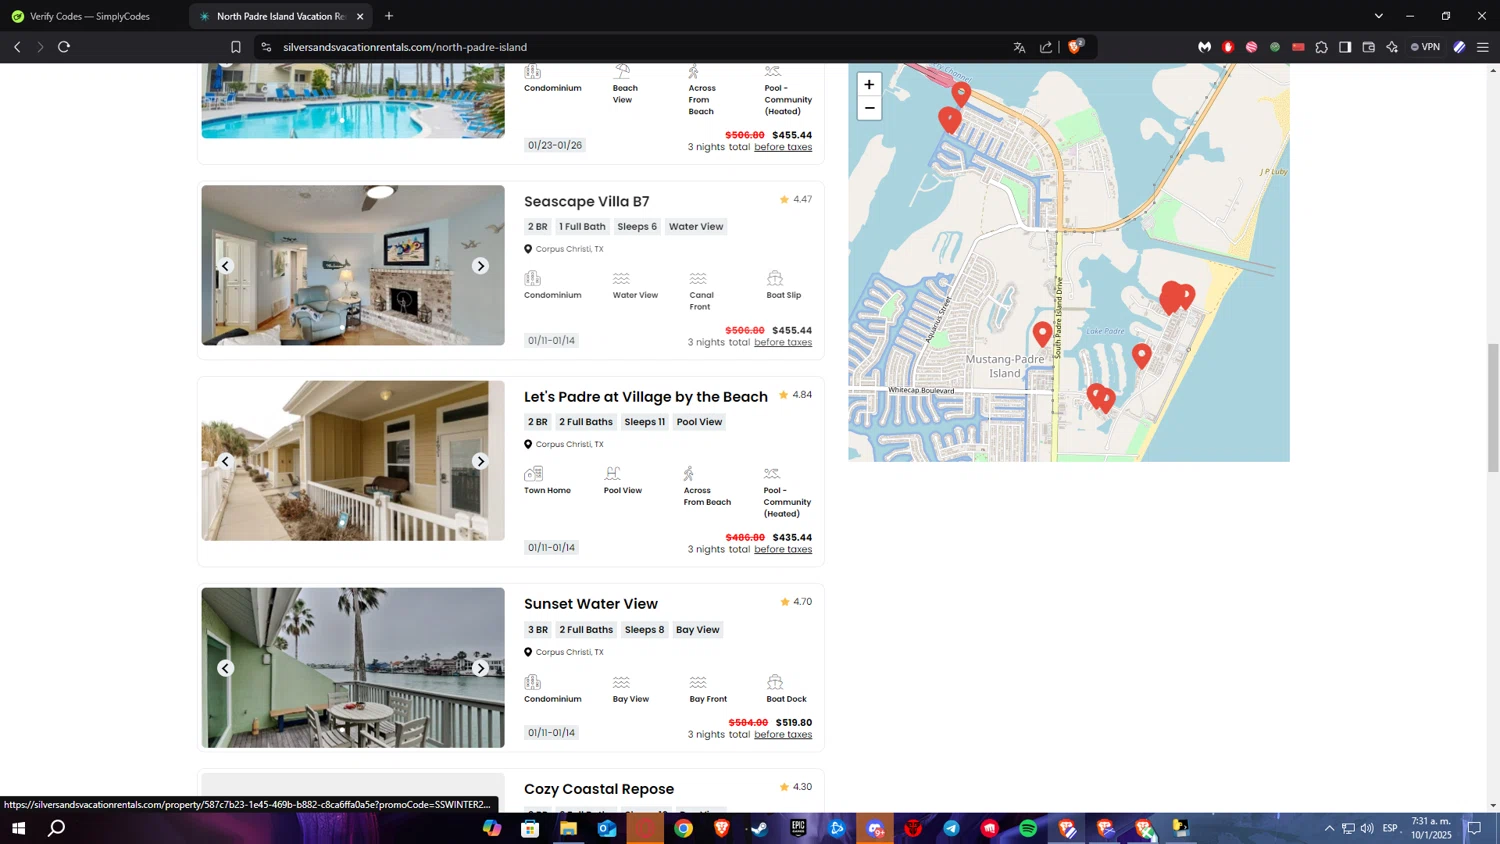Close the North Padre Island tab
The height and width of the screenshot is (844, 1500).
tap(360, 16)
